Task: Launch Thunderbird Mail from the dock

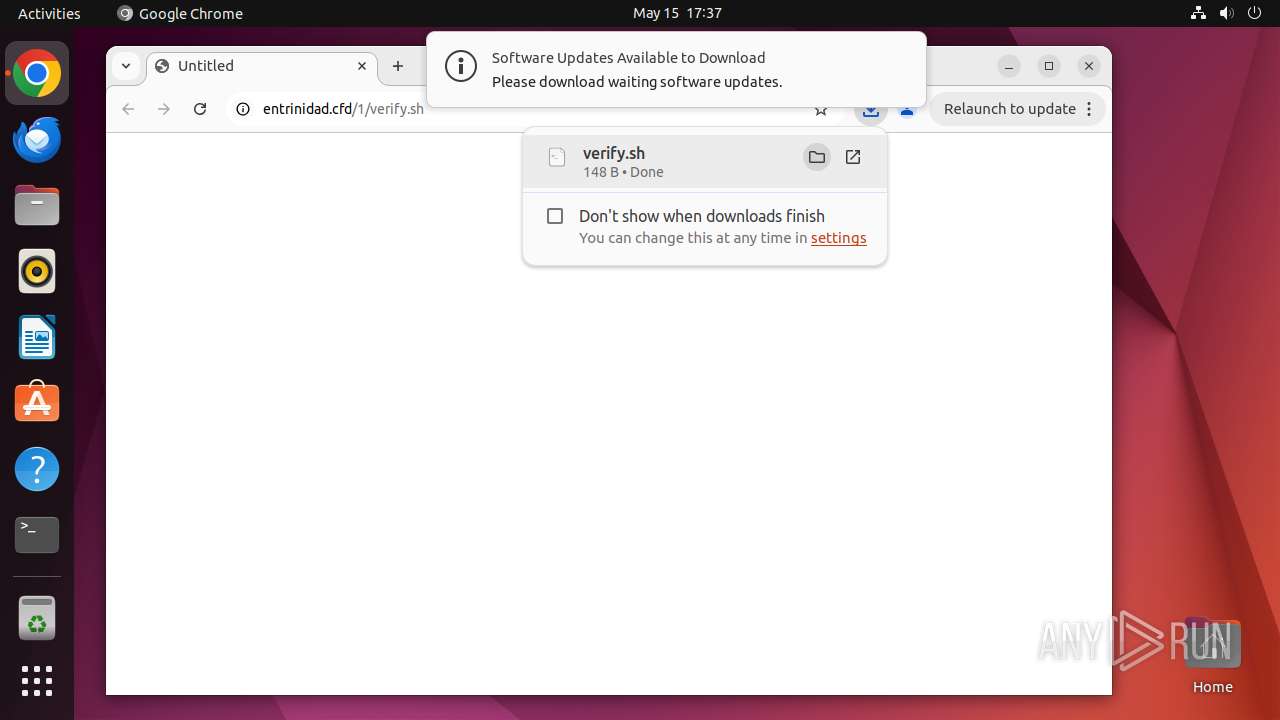Action: coord(37,140)
